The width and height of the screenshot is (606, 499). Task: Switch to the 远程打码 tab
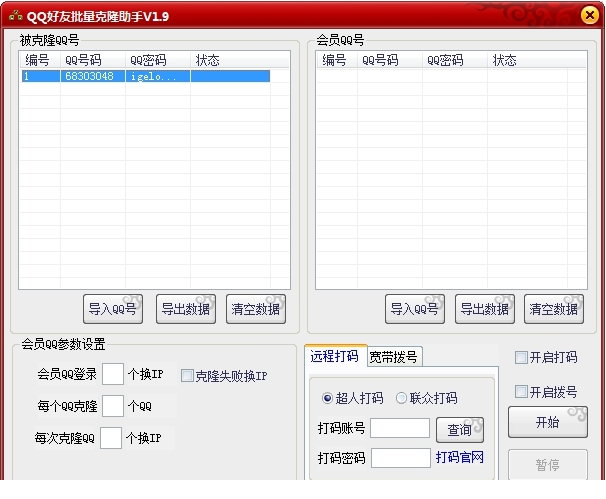point(335,356)
